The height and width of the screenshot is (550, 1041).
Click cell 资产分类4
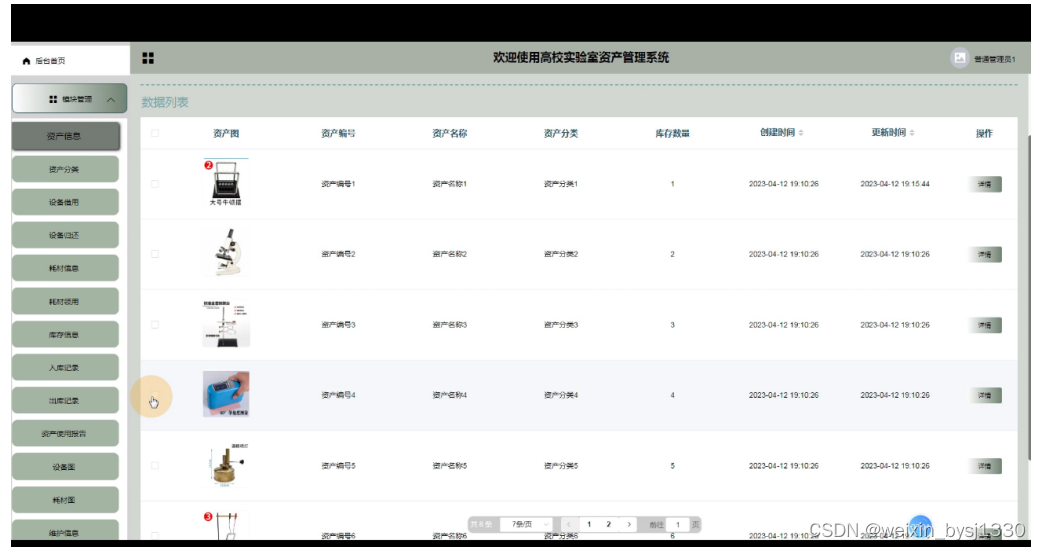coord(561,395)
